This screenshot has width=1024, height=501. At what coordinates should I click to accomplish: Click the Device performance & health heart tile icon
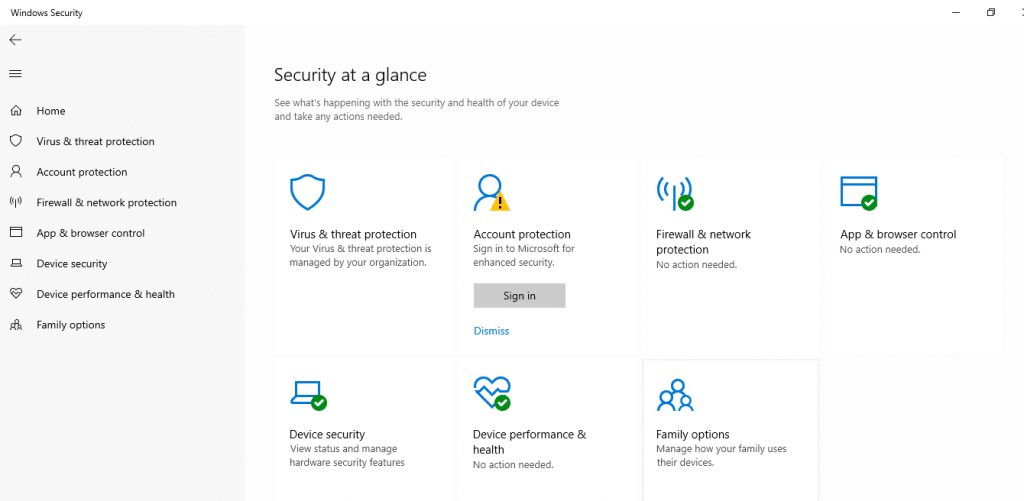[492, 393]
